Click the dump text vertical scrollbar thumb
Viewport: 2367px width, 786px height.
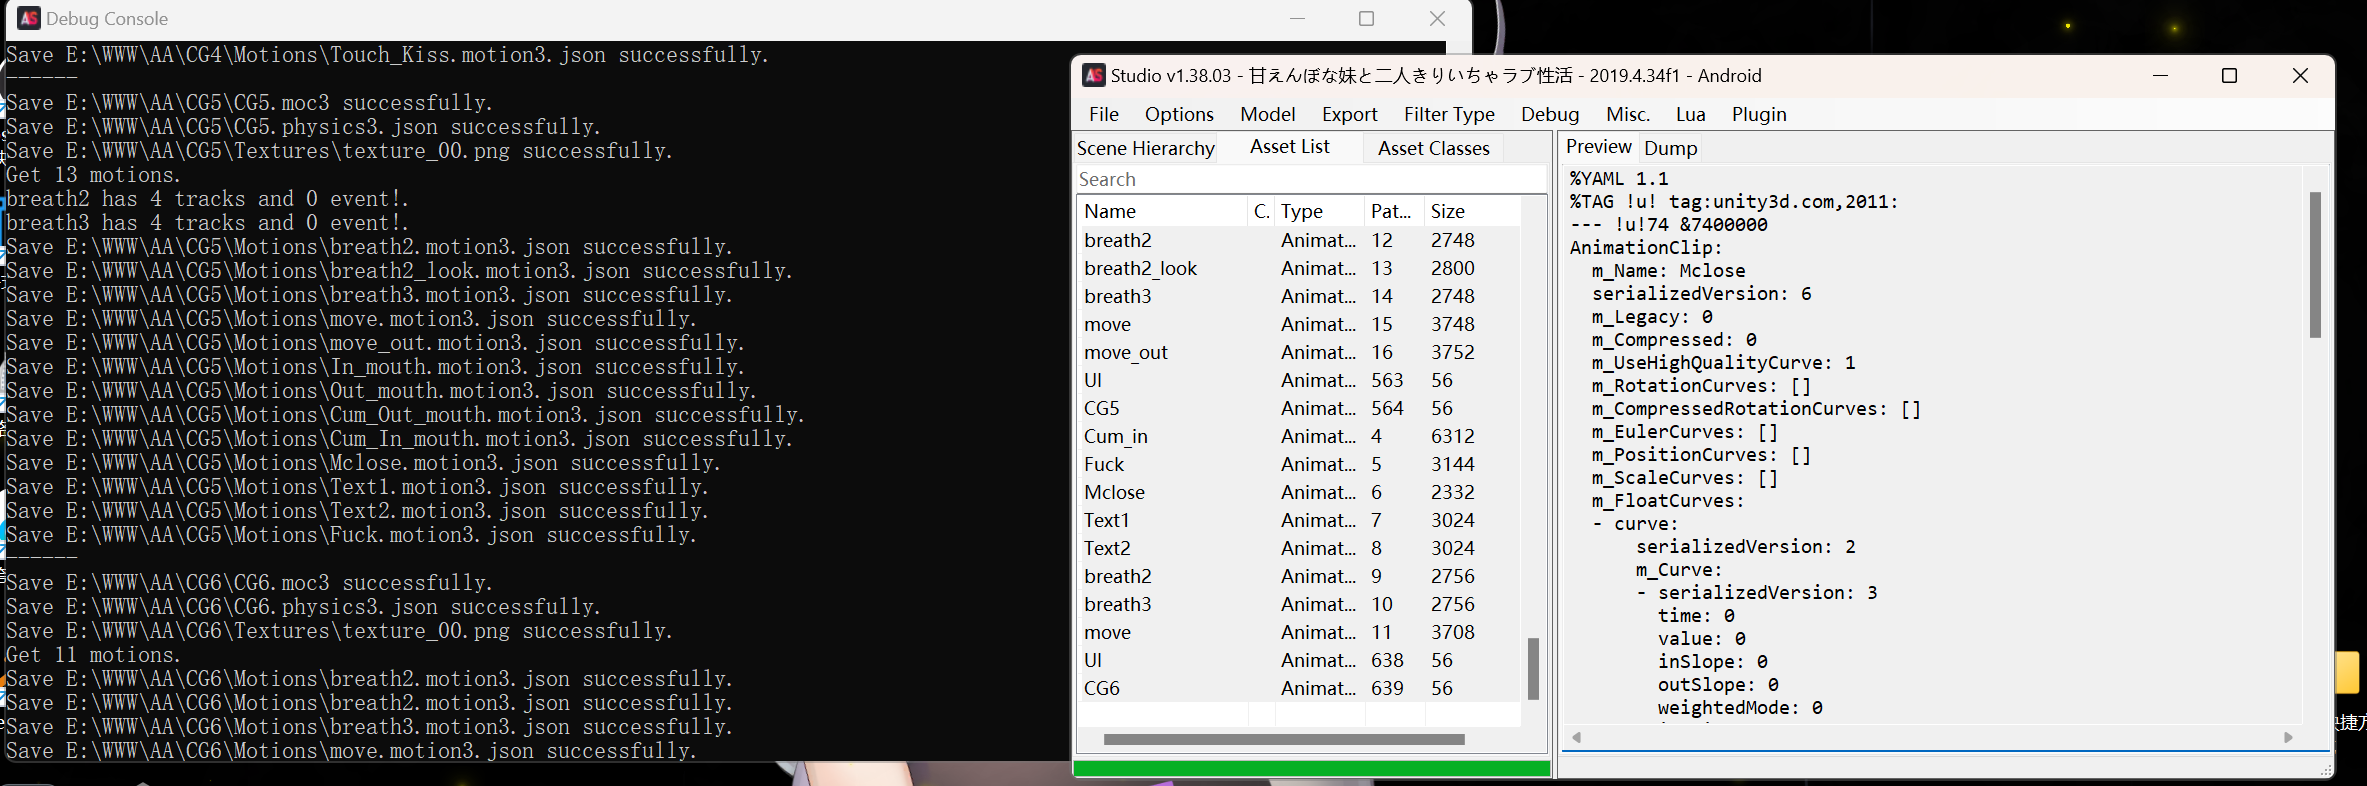[2315, 265]
